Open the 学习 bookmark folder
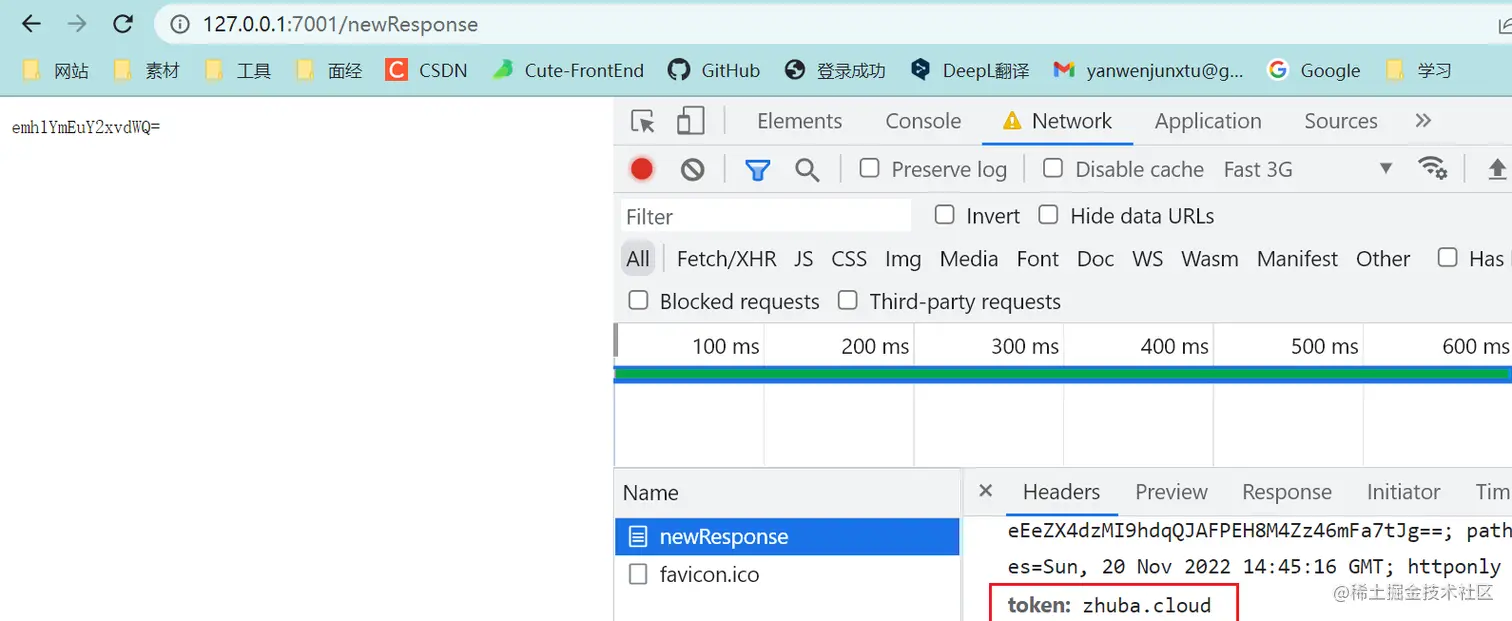The image size is (1512, 621). pos(1418,70)
